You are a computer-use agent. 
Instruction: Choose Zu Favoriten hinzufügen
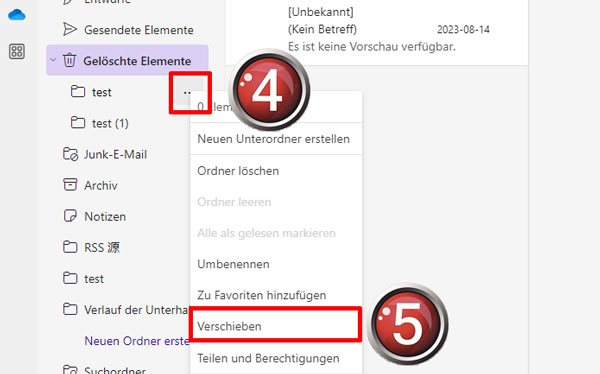tap(276, 295)
